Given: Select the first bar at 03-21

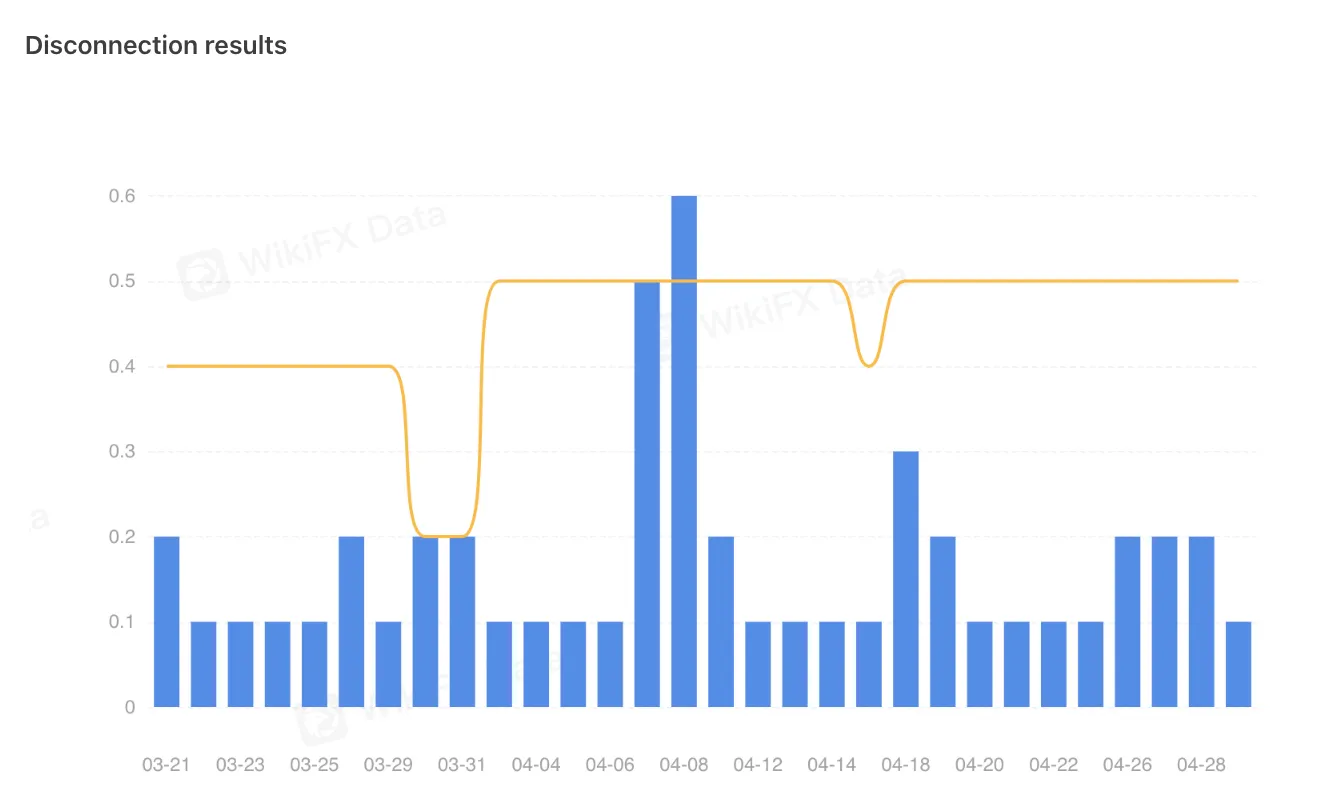Looking at the screenshot, I should tap(167, 622).
